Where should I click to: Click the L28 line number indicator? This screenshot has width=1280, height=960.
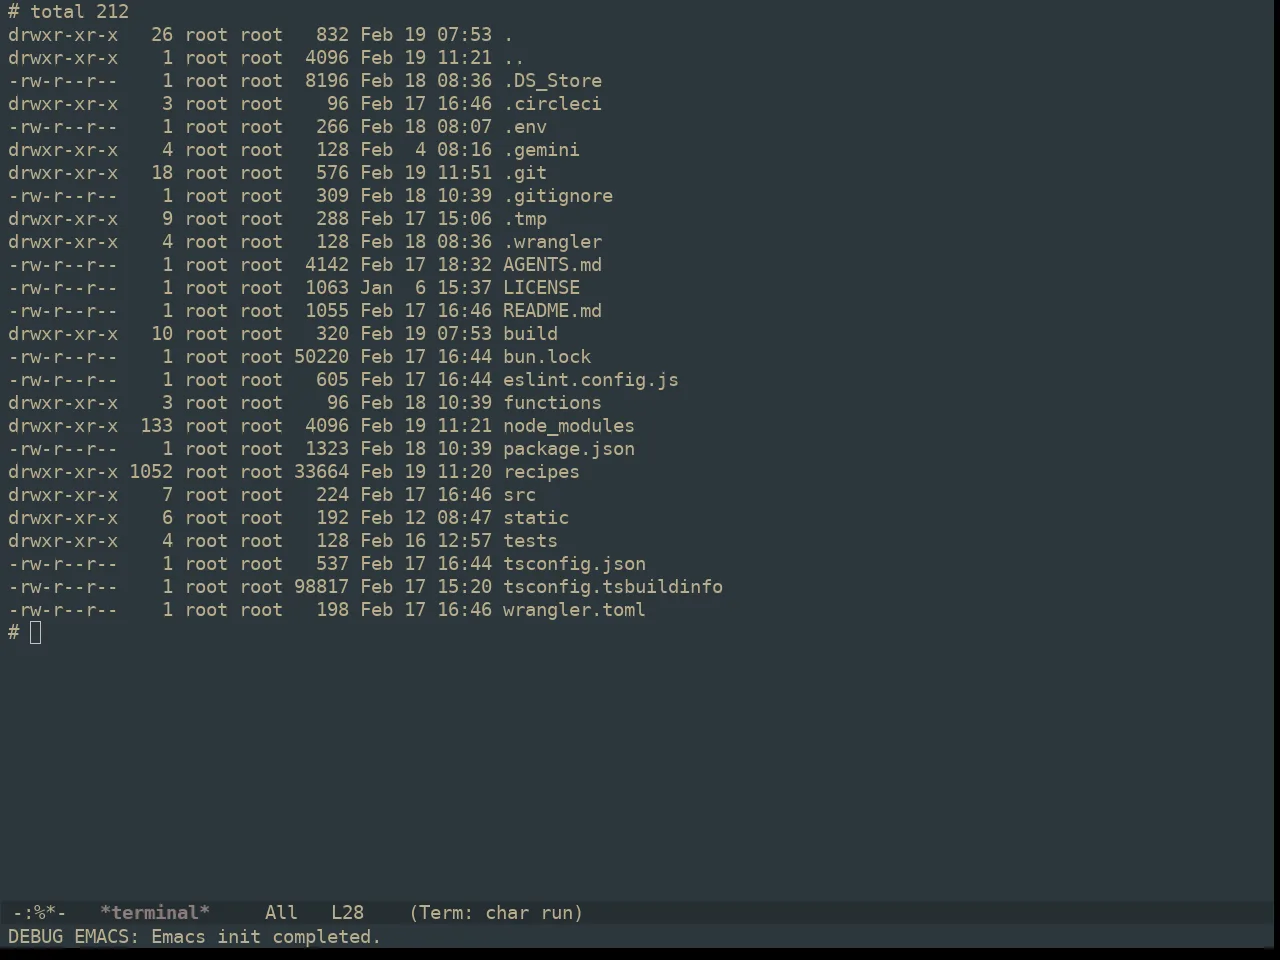[348, 912]
